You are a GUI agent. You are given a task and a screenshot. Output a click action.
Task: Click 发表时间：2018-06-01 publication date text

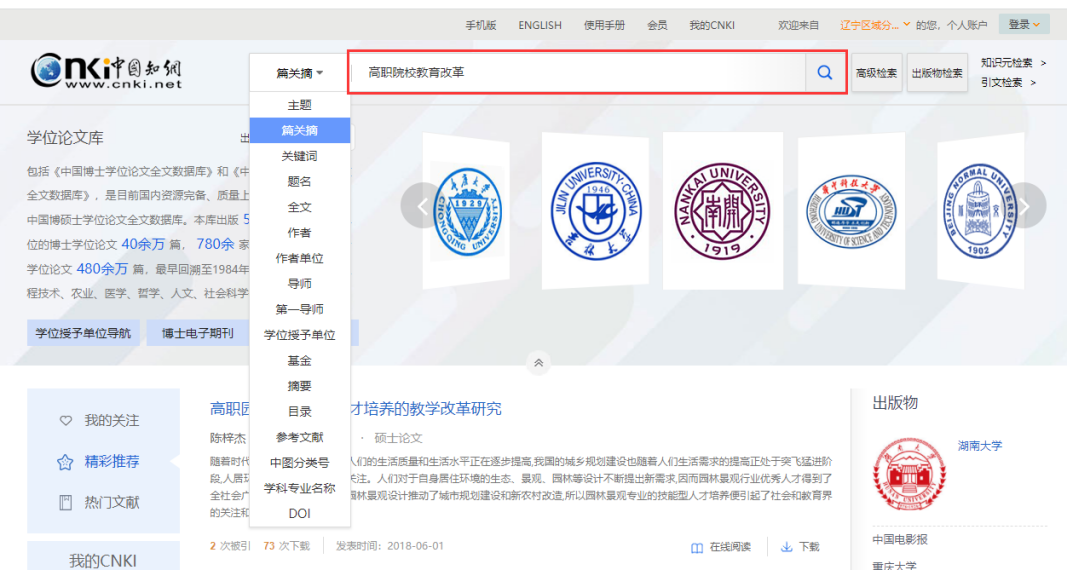[390, 546]
